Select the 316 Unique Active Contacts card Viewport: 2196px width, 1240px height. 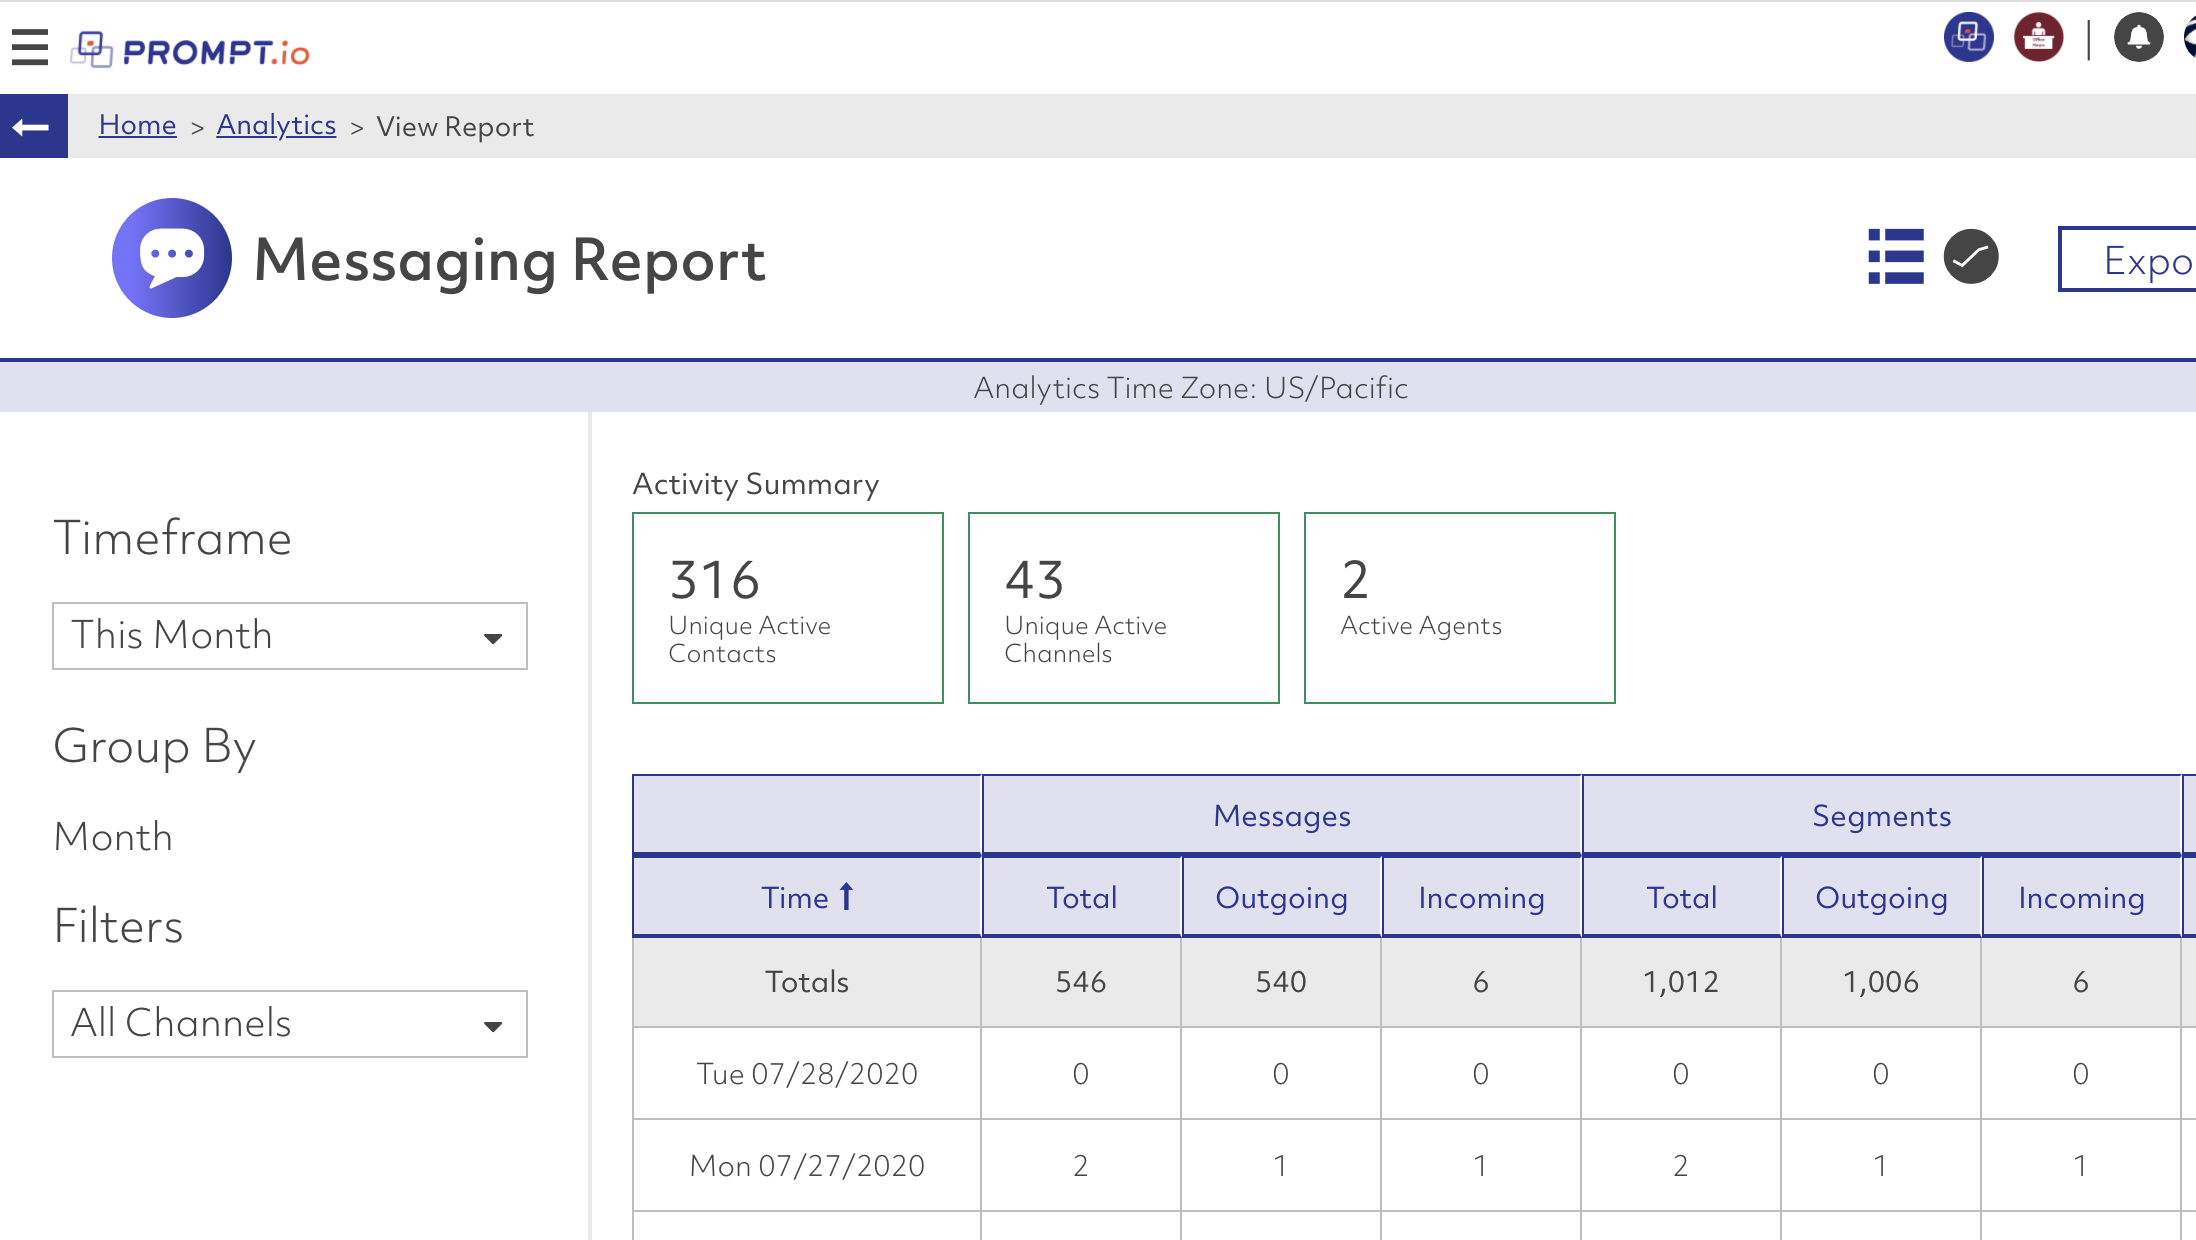(x=788, y=608)
